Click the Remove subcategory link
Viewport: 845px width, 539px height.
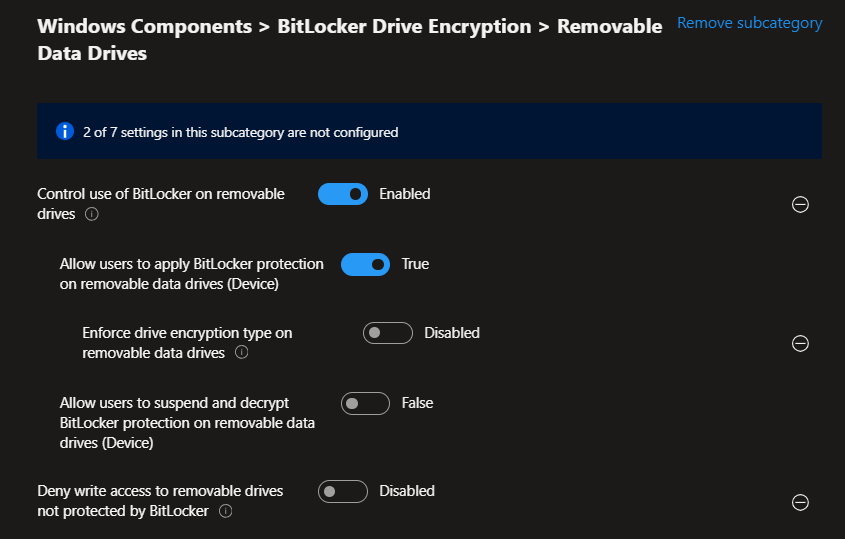pos(749,22)
